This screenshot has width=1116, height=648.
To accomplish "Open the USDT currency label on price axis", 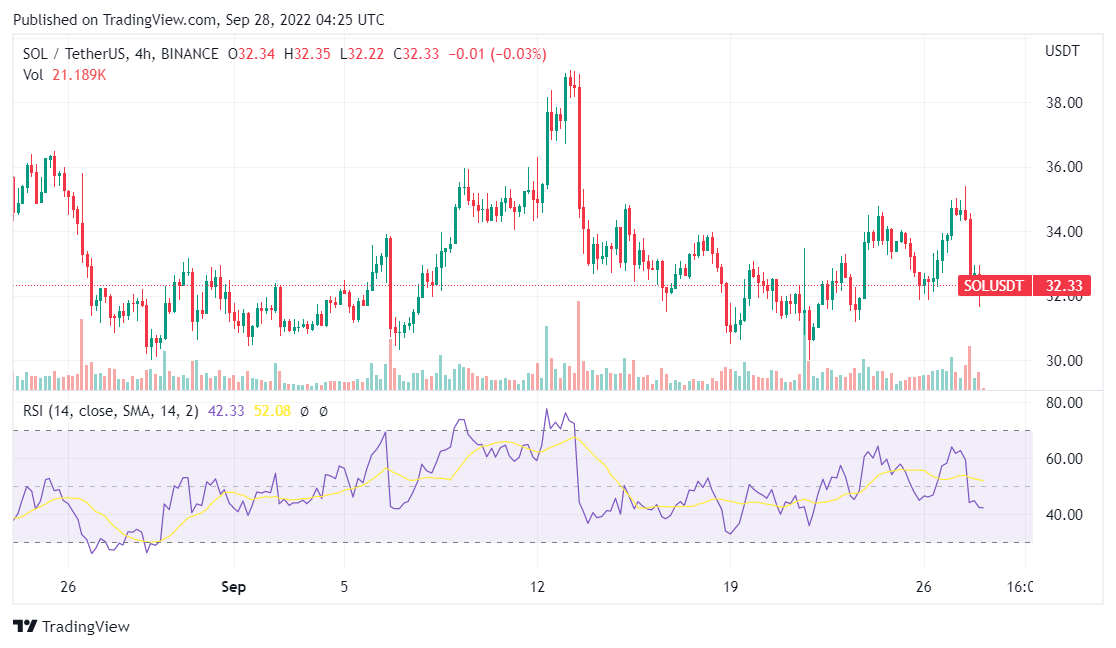I will (x=1062, y=51).
